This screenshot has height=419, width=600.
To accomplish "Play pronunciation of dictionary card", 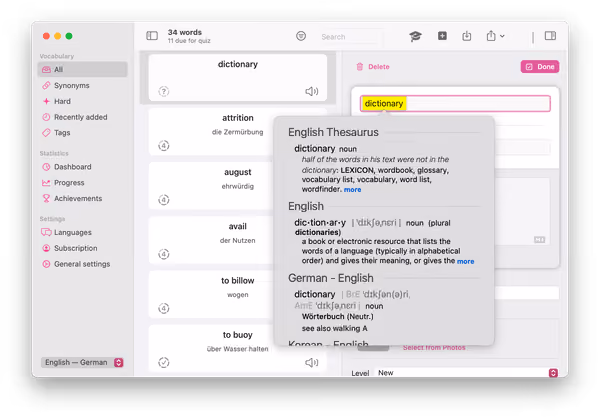I will 311,91.
